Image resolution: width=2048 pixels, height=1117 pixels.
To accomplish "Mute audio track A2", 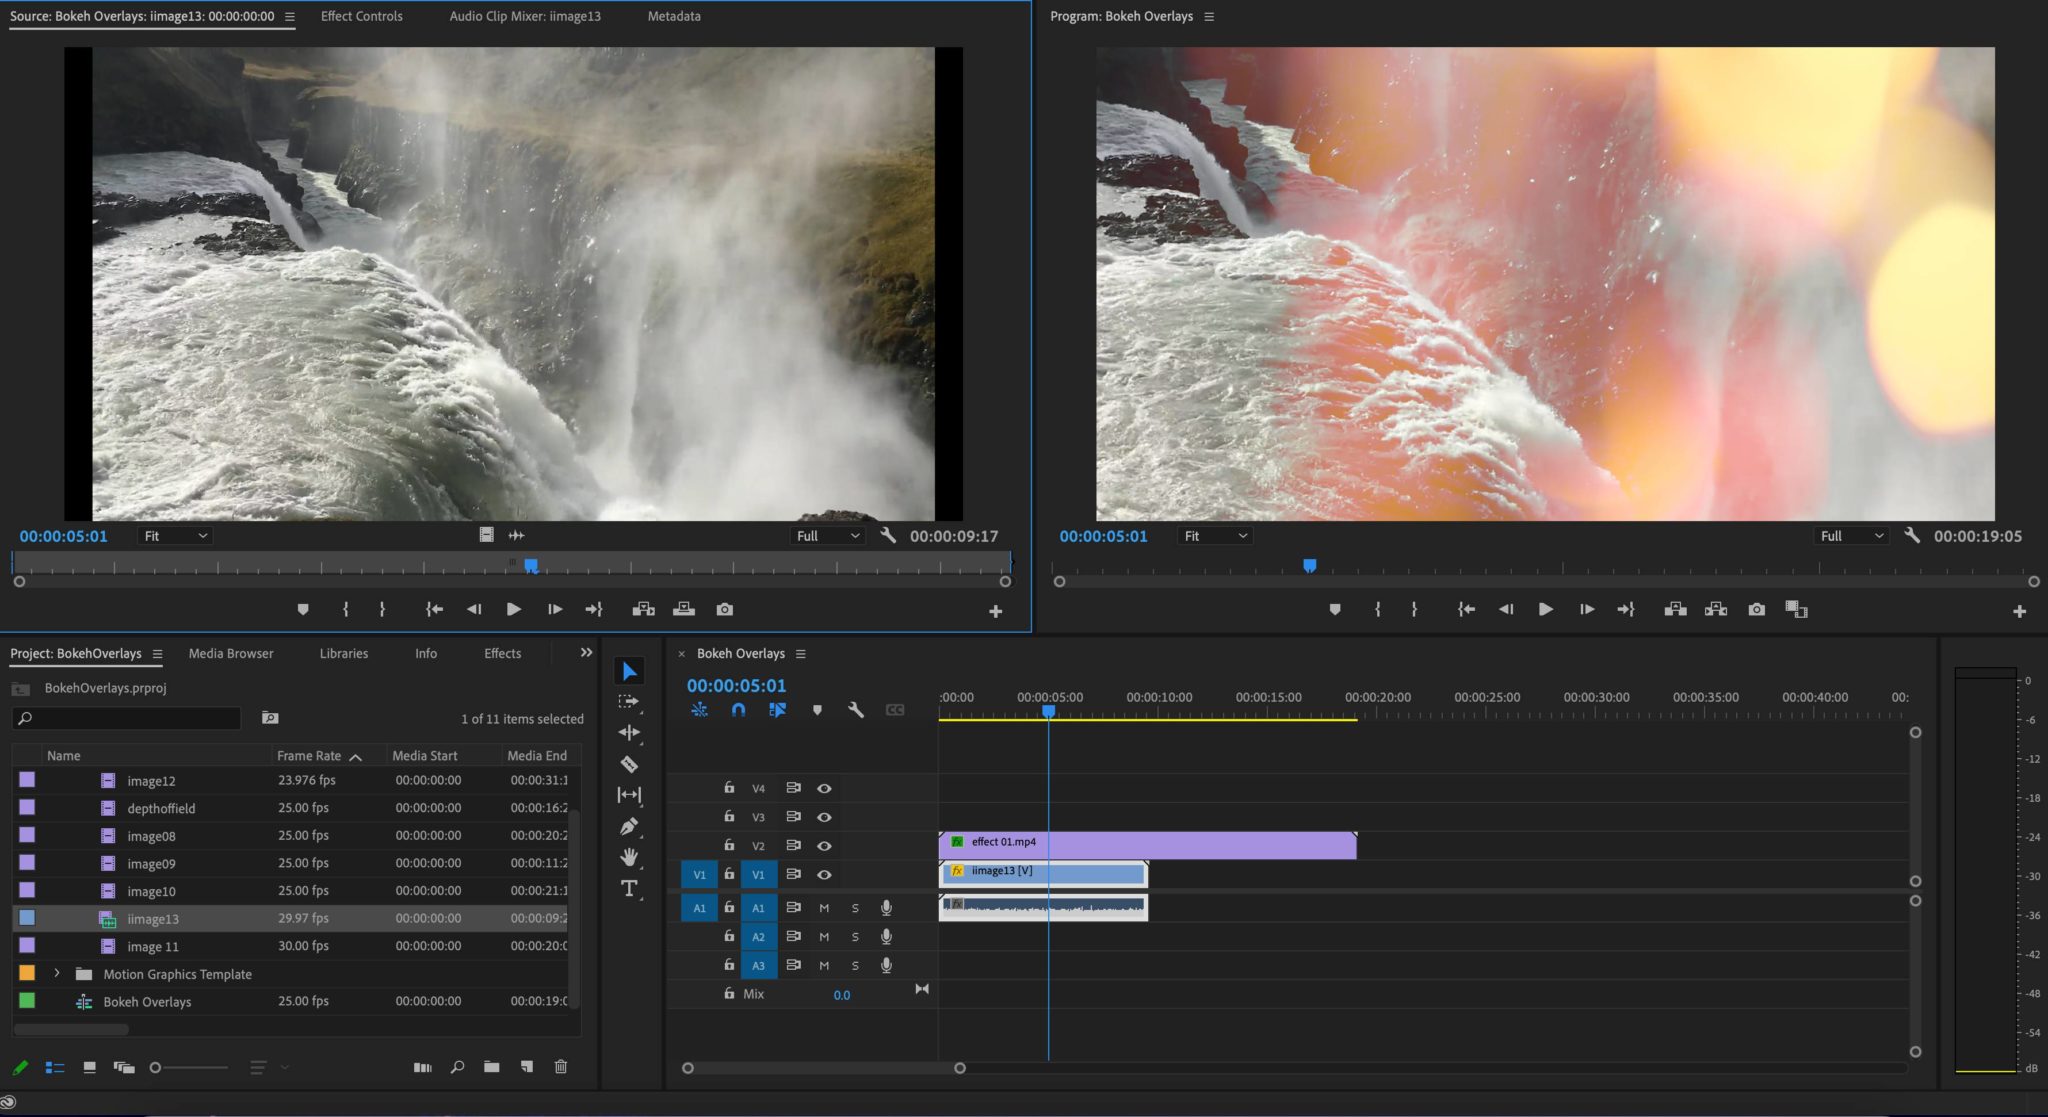I will click(823, 936).
